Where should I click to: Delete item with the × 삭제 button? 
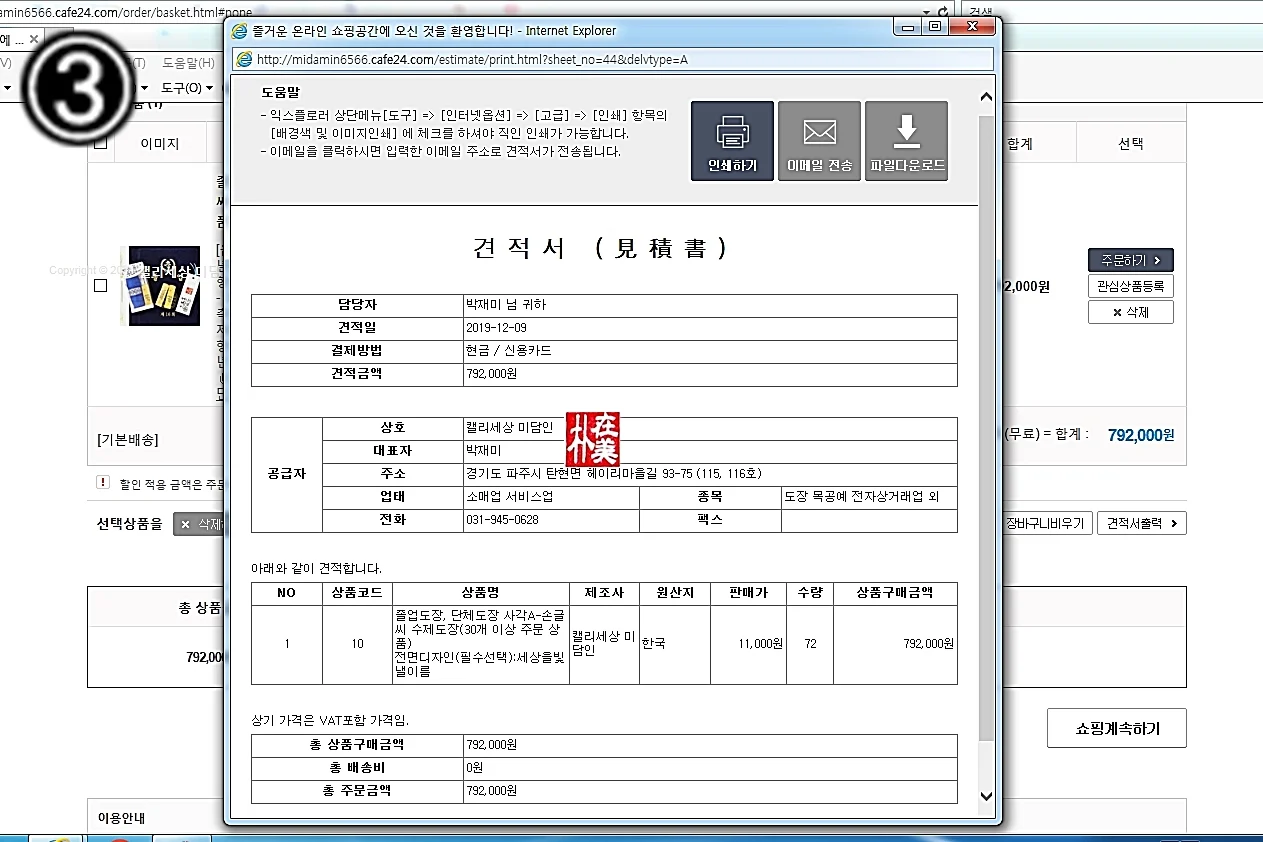1130,312
